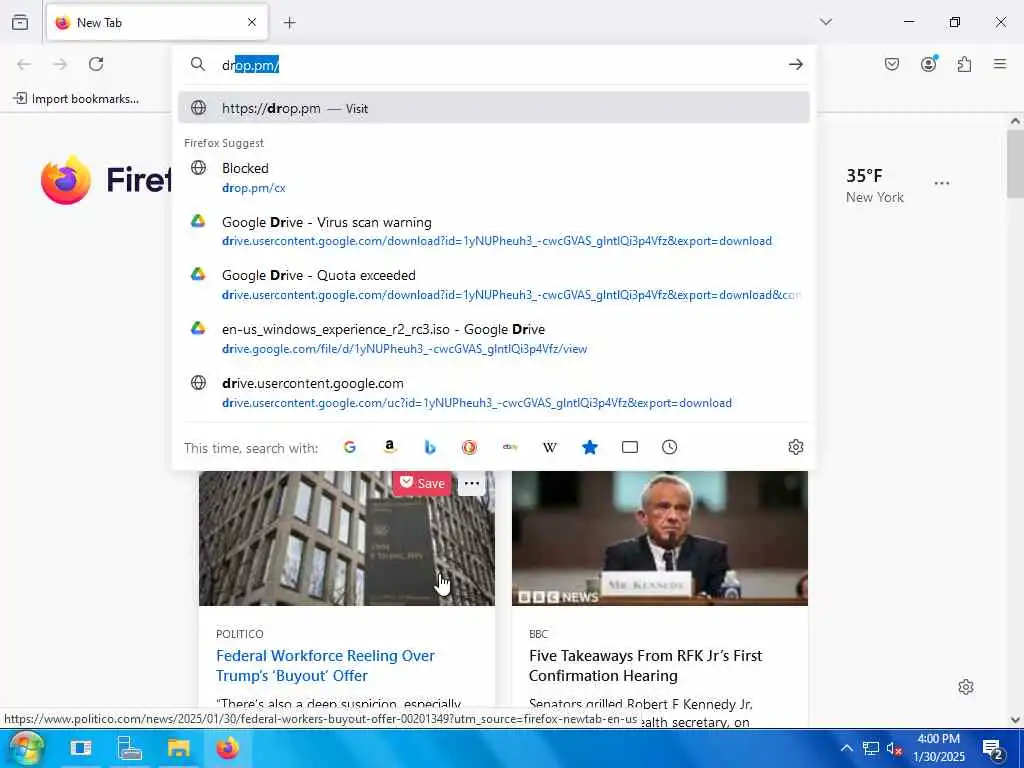Open the weather widget 35°F New York
The height and width of the screenshot is (768, 1024).
tap(875, 185)
